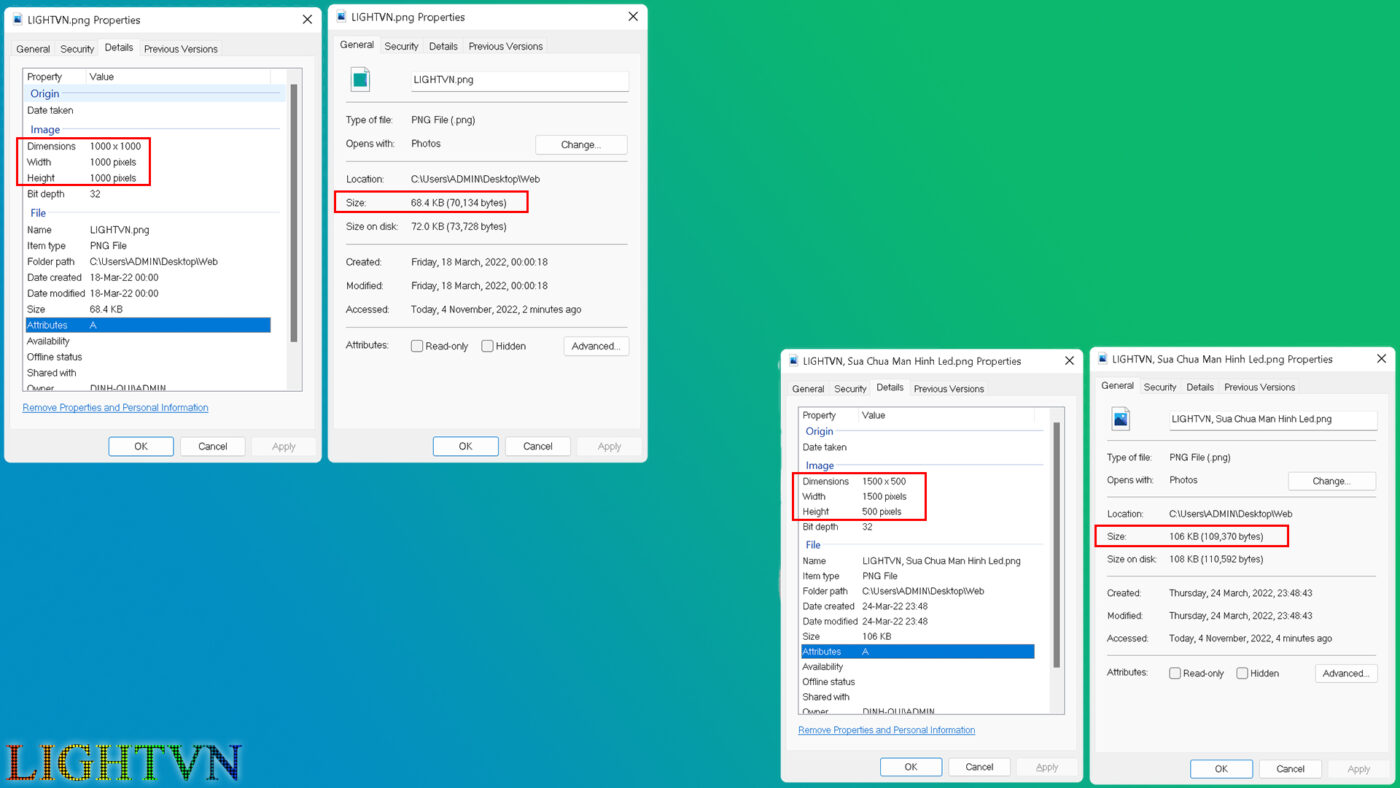The image size is (1400, 788).
Task: Enable Read-only for Sua Chua Man Hinh Led.png
Action: (1174, 672)
